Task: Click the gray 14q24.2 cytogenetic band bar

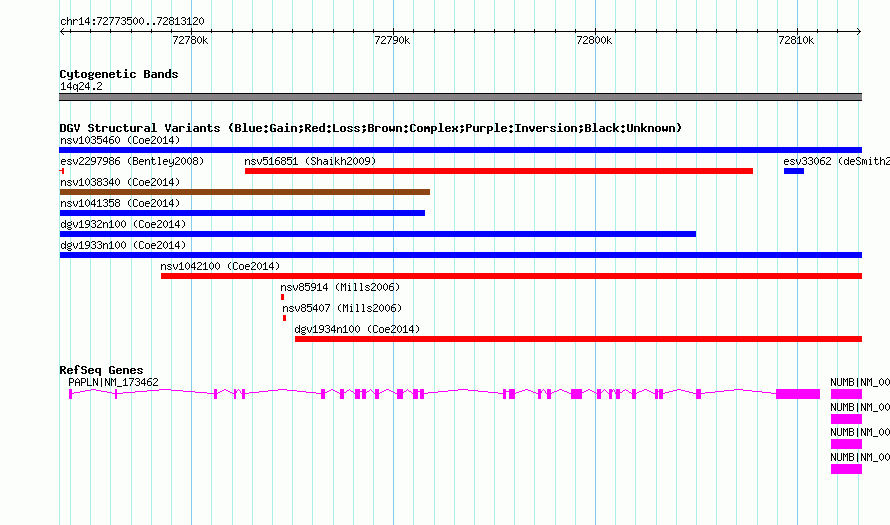Action: [x=460, y=97]
